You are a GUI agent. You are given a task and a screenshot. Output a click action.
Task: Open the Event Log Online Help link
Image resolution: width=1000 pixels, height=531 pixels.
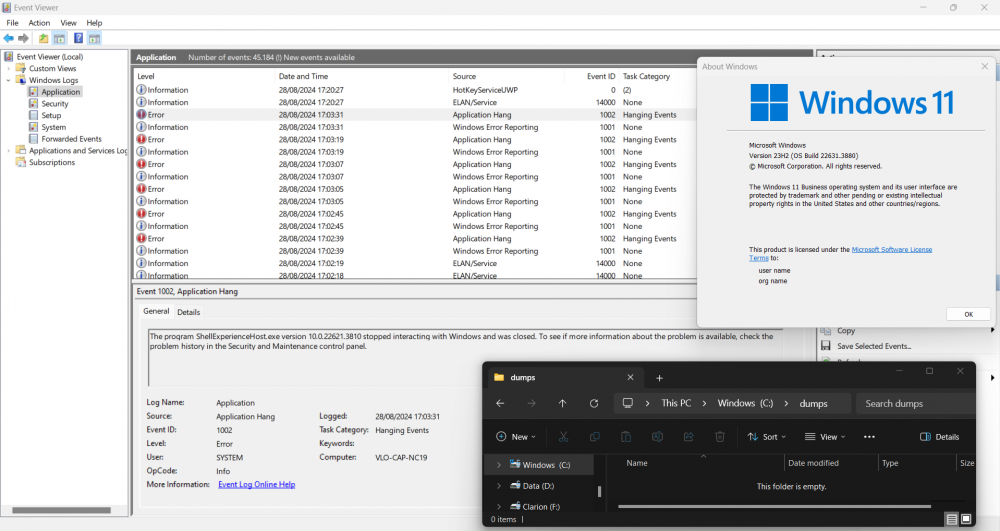[x=256, y=484]
